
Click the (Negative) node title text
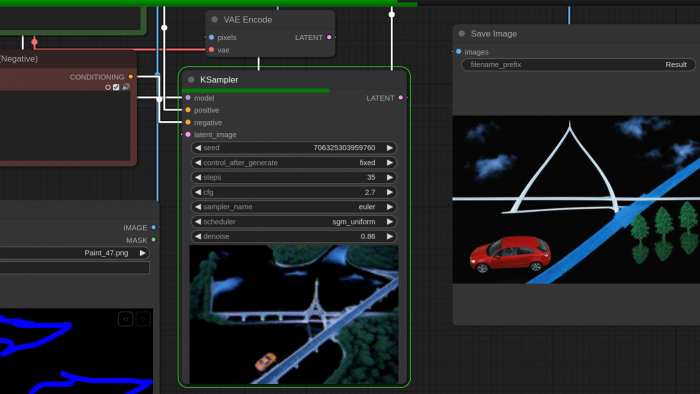(19, 59)
